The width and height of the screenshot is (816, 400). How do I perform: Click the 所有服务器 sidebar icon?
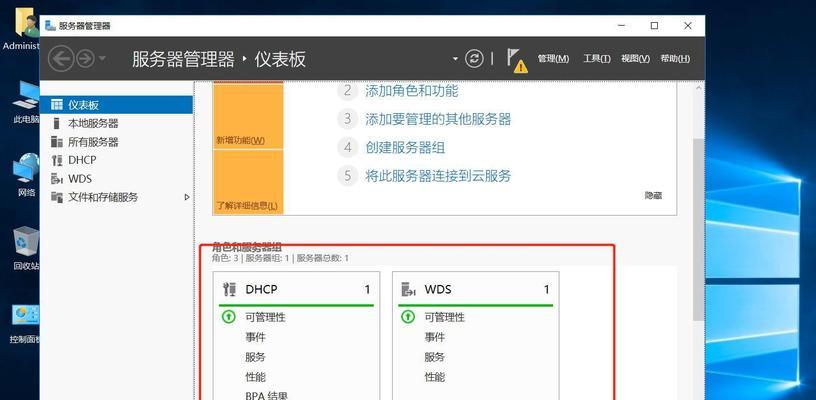(x=57, y=141)
